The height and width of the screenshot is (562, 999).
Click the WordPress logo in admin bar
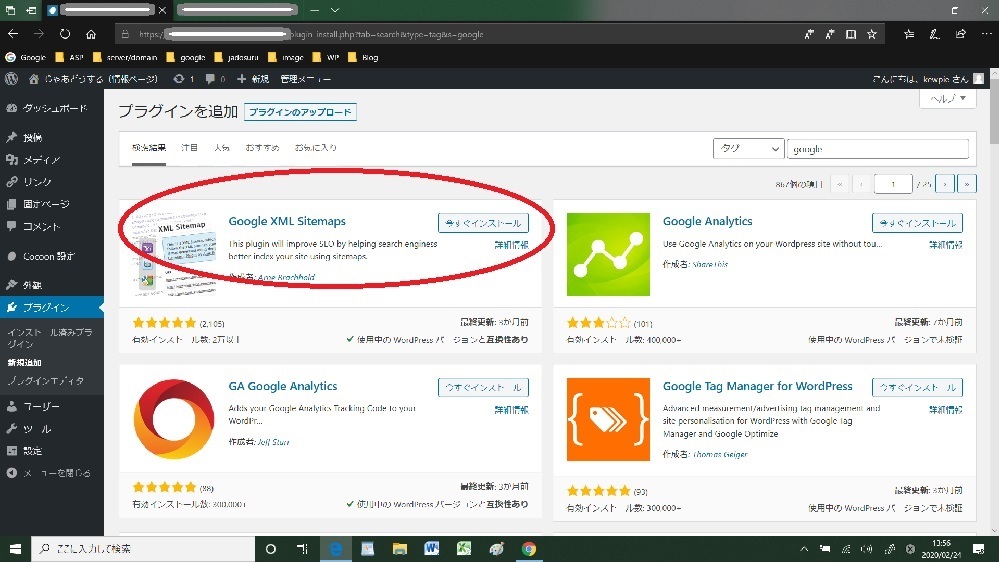[x=12, y=78]
